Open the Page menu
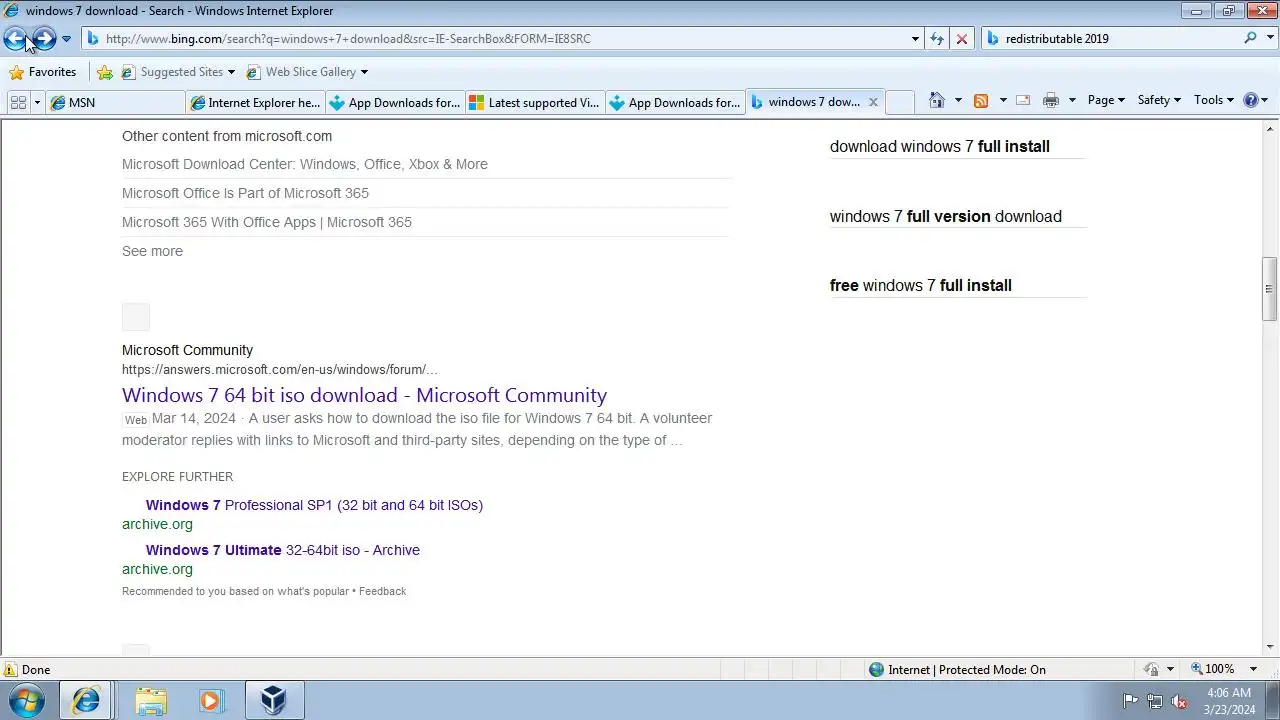Viewport: 1280px width, 720px height. (1106, 100)
